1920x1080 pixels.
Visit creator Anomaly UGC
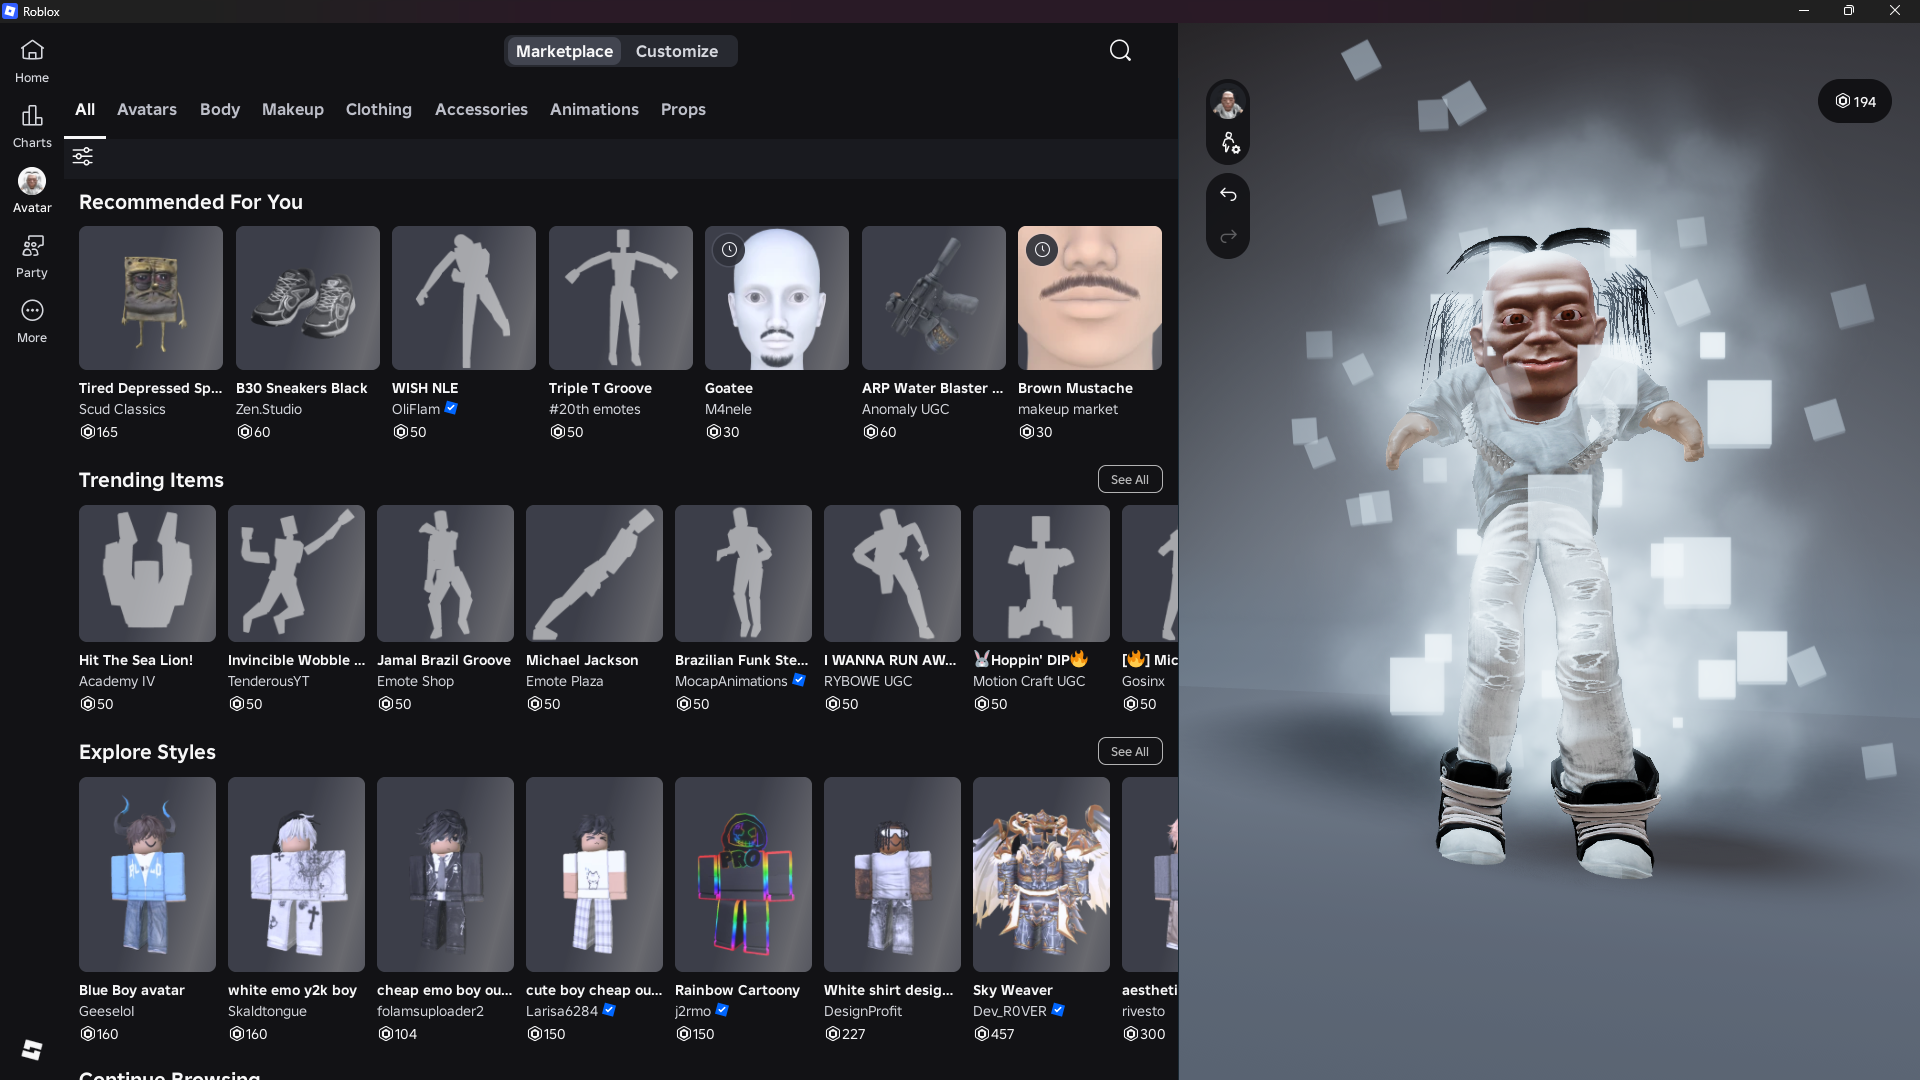point(906,409)
